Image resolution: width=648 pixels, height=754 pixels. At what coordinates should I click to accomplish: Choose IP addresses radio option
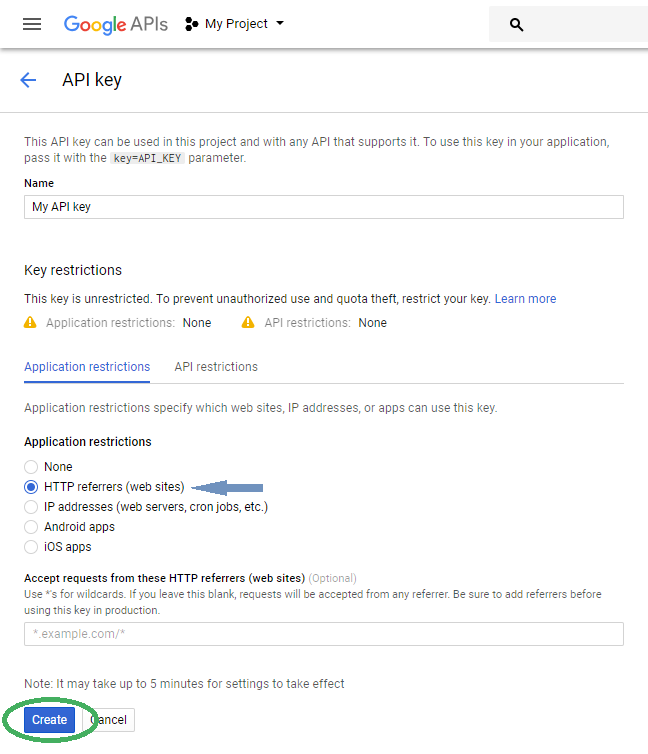click(x=31, y=507)
